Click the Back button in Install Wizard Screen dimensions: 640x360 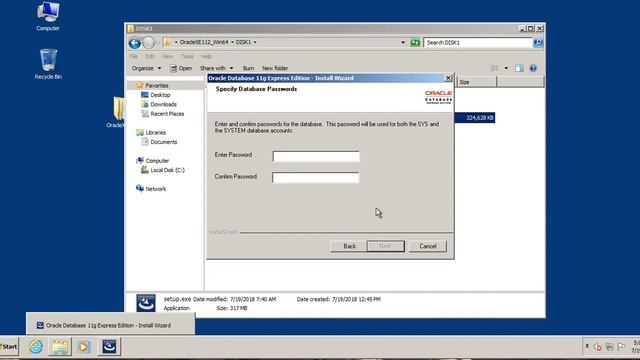click(x=349, y=246)
